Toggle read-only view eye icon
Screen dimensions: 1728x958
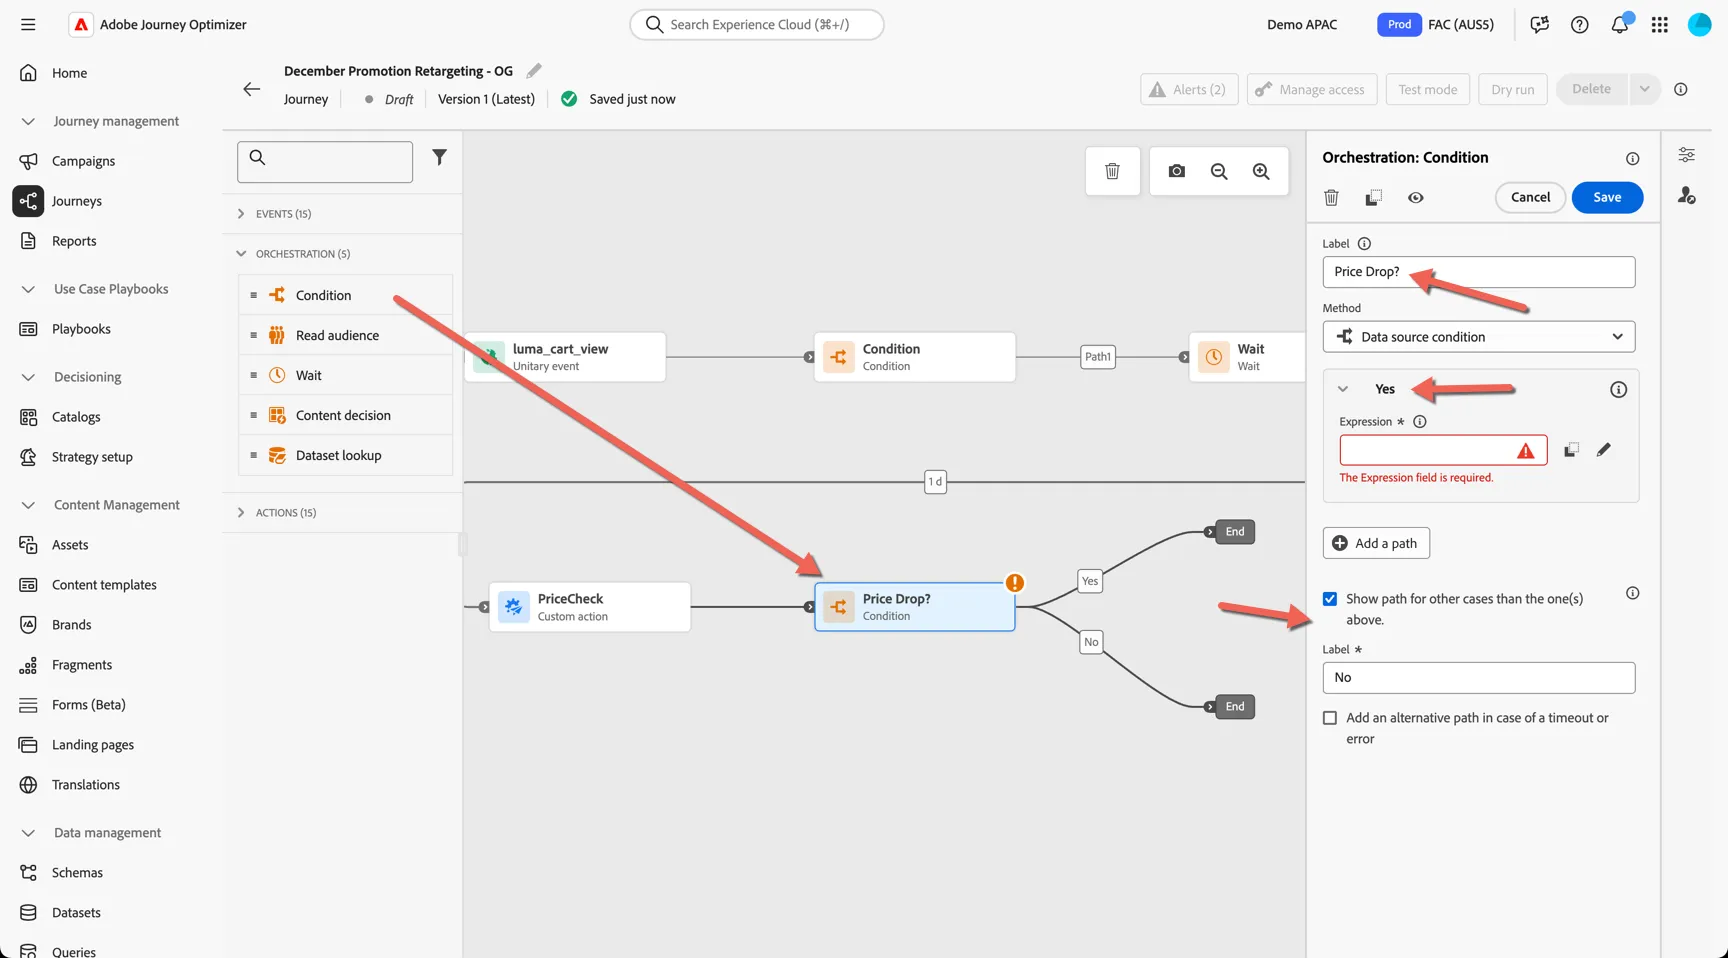pyautogui.click(x=1416, y=198)
